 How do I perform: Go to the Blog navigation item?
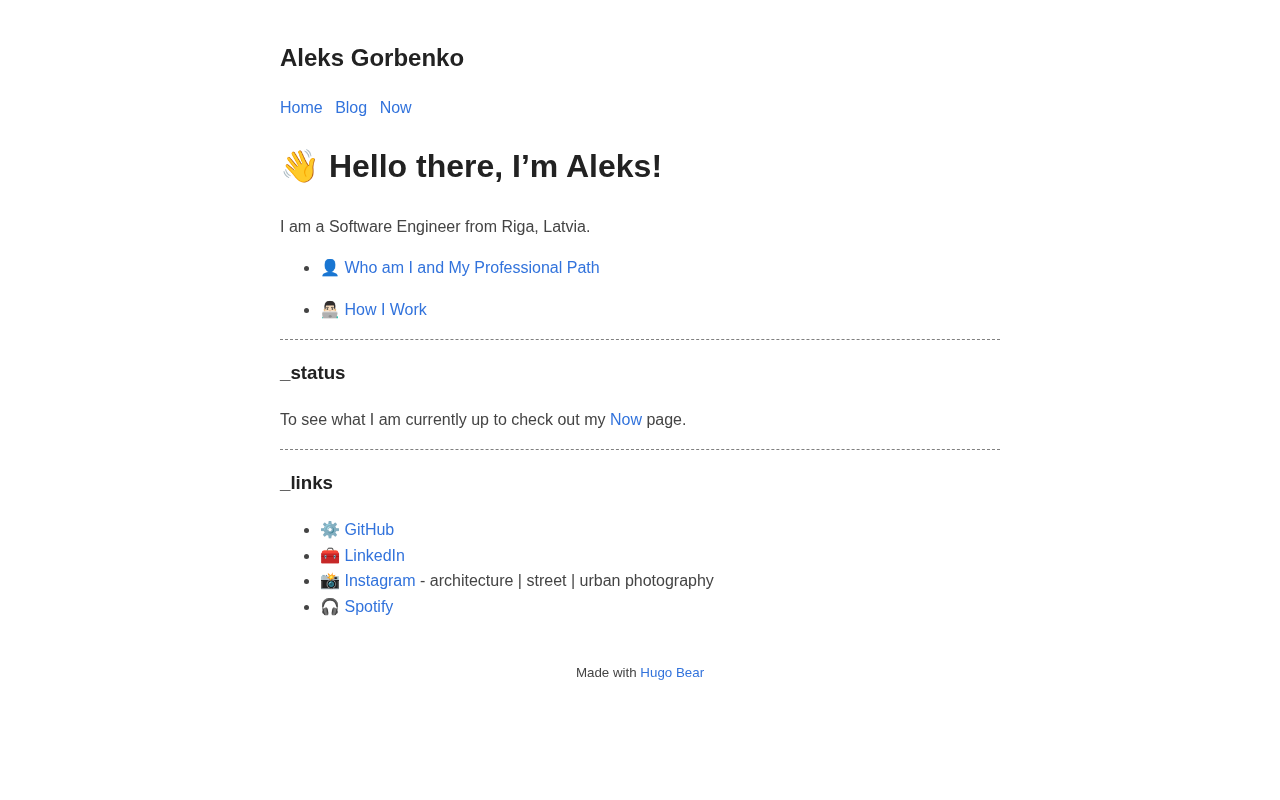[x=351, y=108]
